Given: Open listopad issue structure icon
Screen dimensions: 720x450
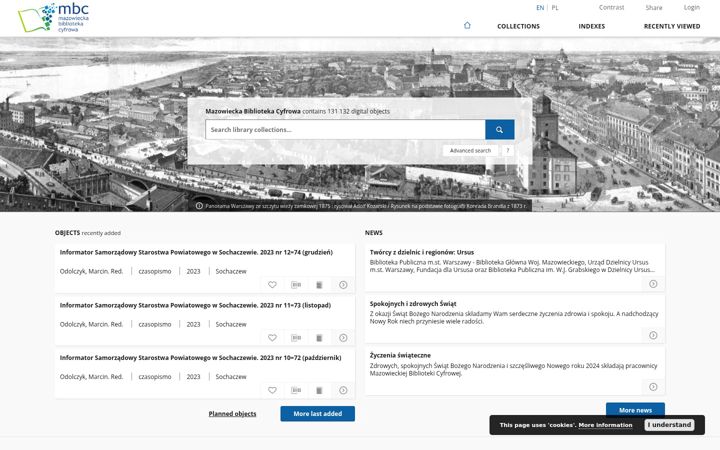Looking at the screenshot, I should click(x=296, y=338).
